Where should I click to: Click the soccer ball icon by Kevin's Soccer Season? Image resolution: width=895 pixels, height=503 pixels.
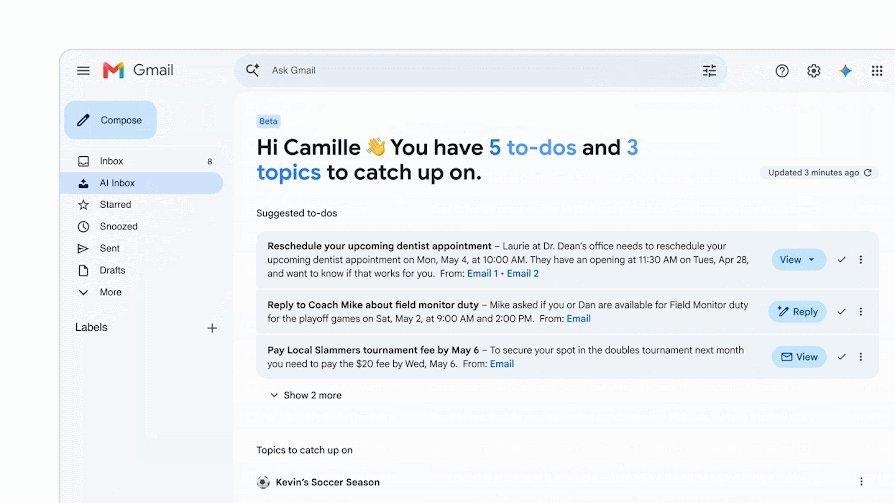click(x=263, y=482)
